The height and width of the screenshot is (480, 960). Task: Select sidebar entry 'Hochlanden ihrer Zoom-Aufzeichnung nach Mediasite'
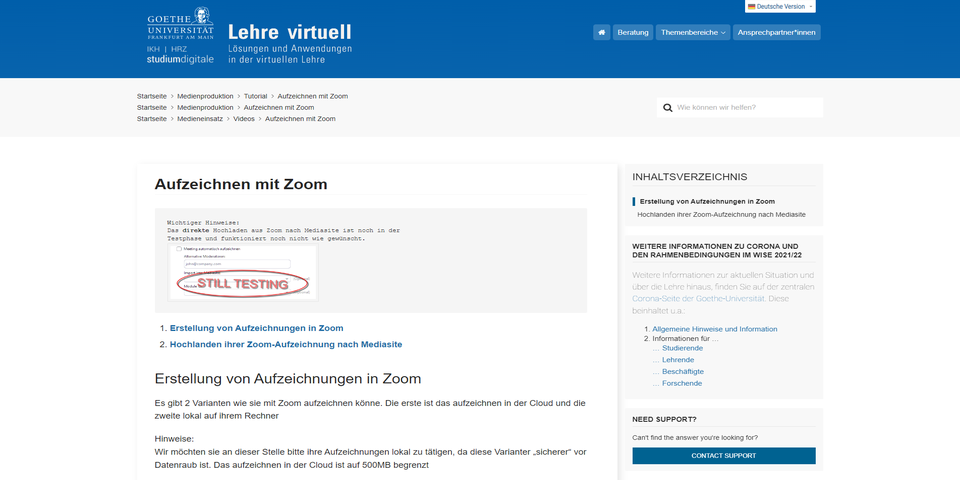[x=721, y=215]
